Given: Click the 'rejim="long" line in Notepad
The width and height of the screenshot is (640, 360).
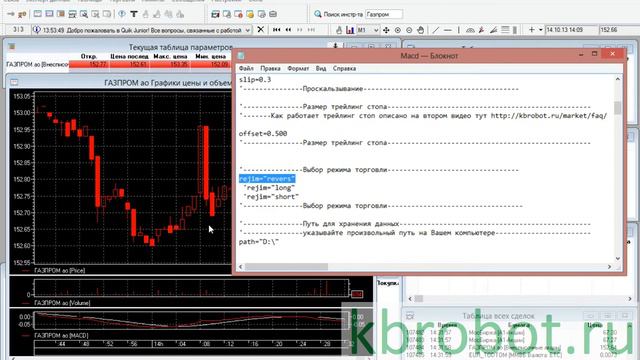Looking at the screenshot, I should point(269,188).
